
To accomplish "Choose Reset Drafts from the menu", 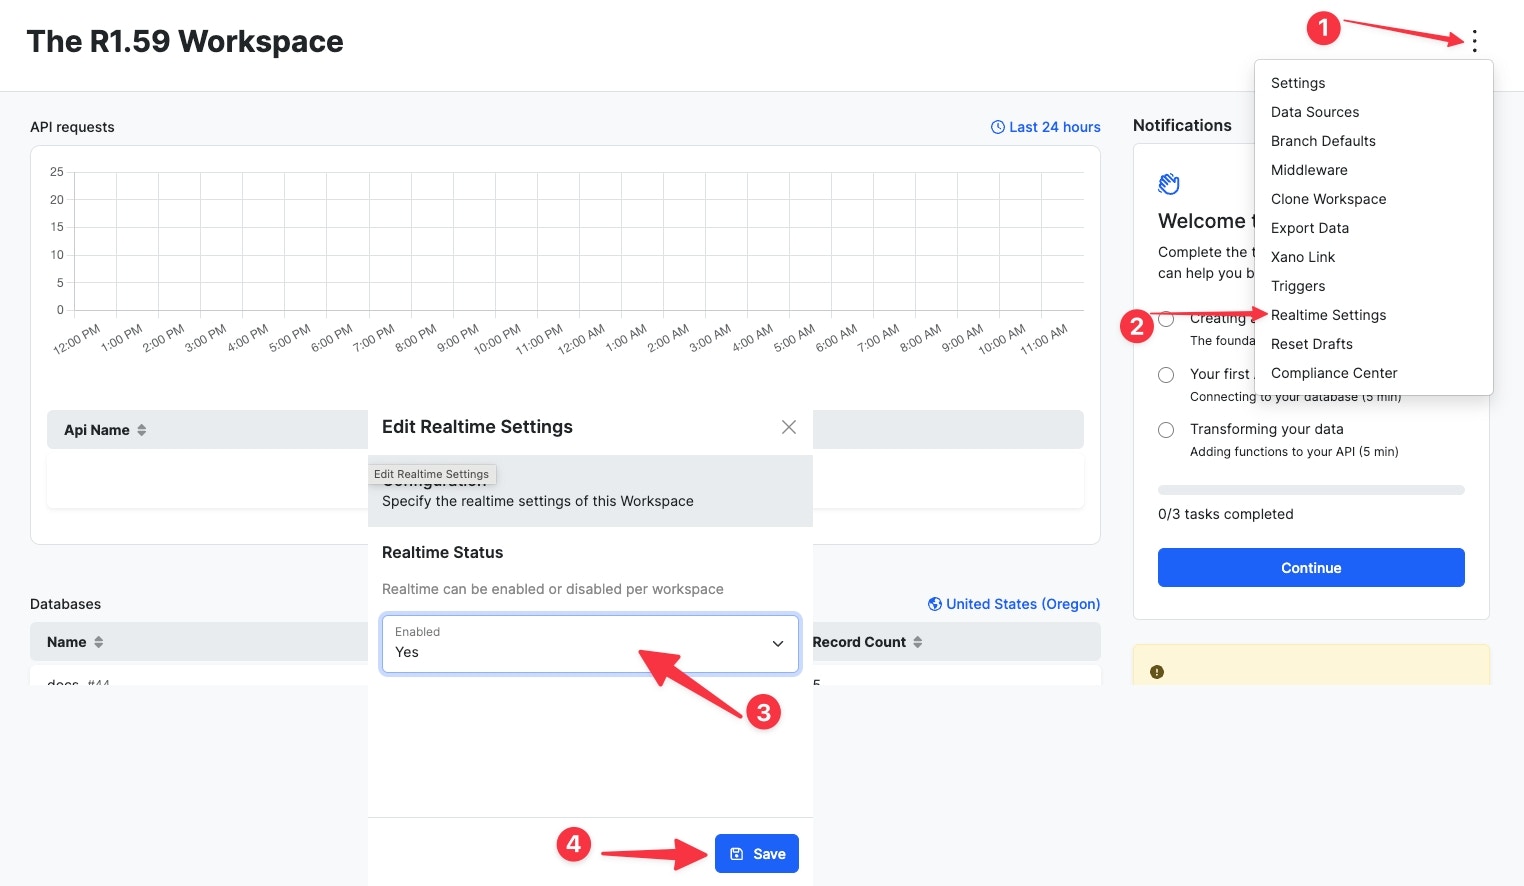I will coord(1311,344).
